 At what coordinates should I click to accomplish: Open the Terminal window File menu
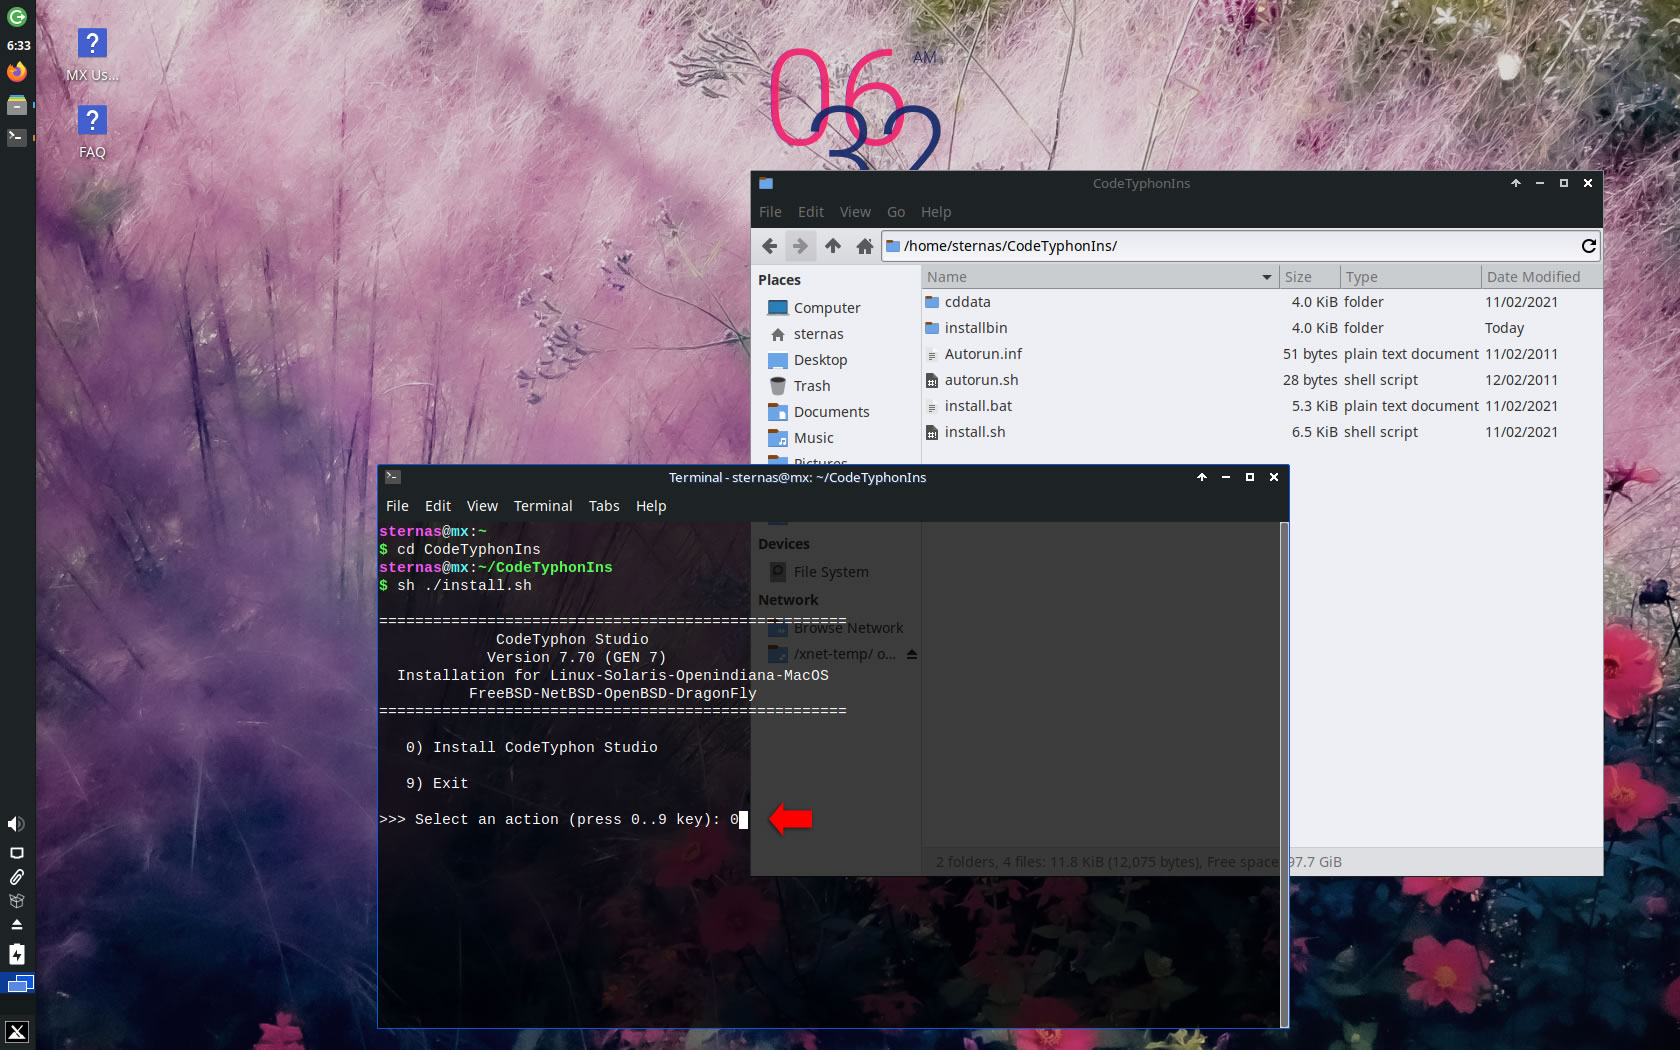(x=397, y=506)
